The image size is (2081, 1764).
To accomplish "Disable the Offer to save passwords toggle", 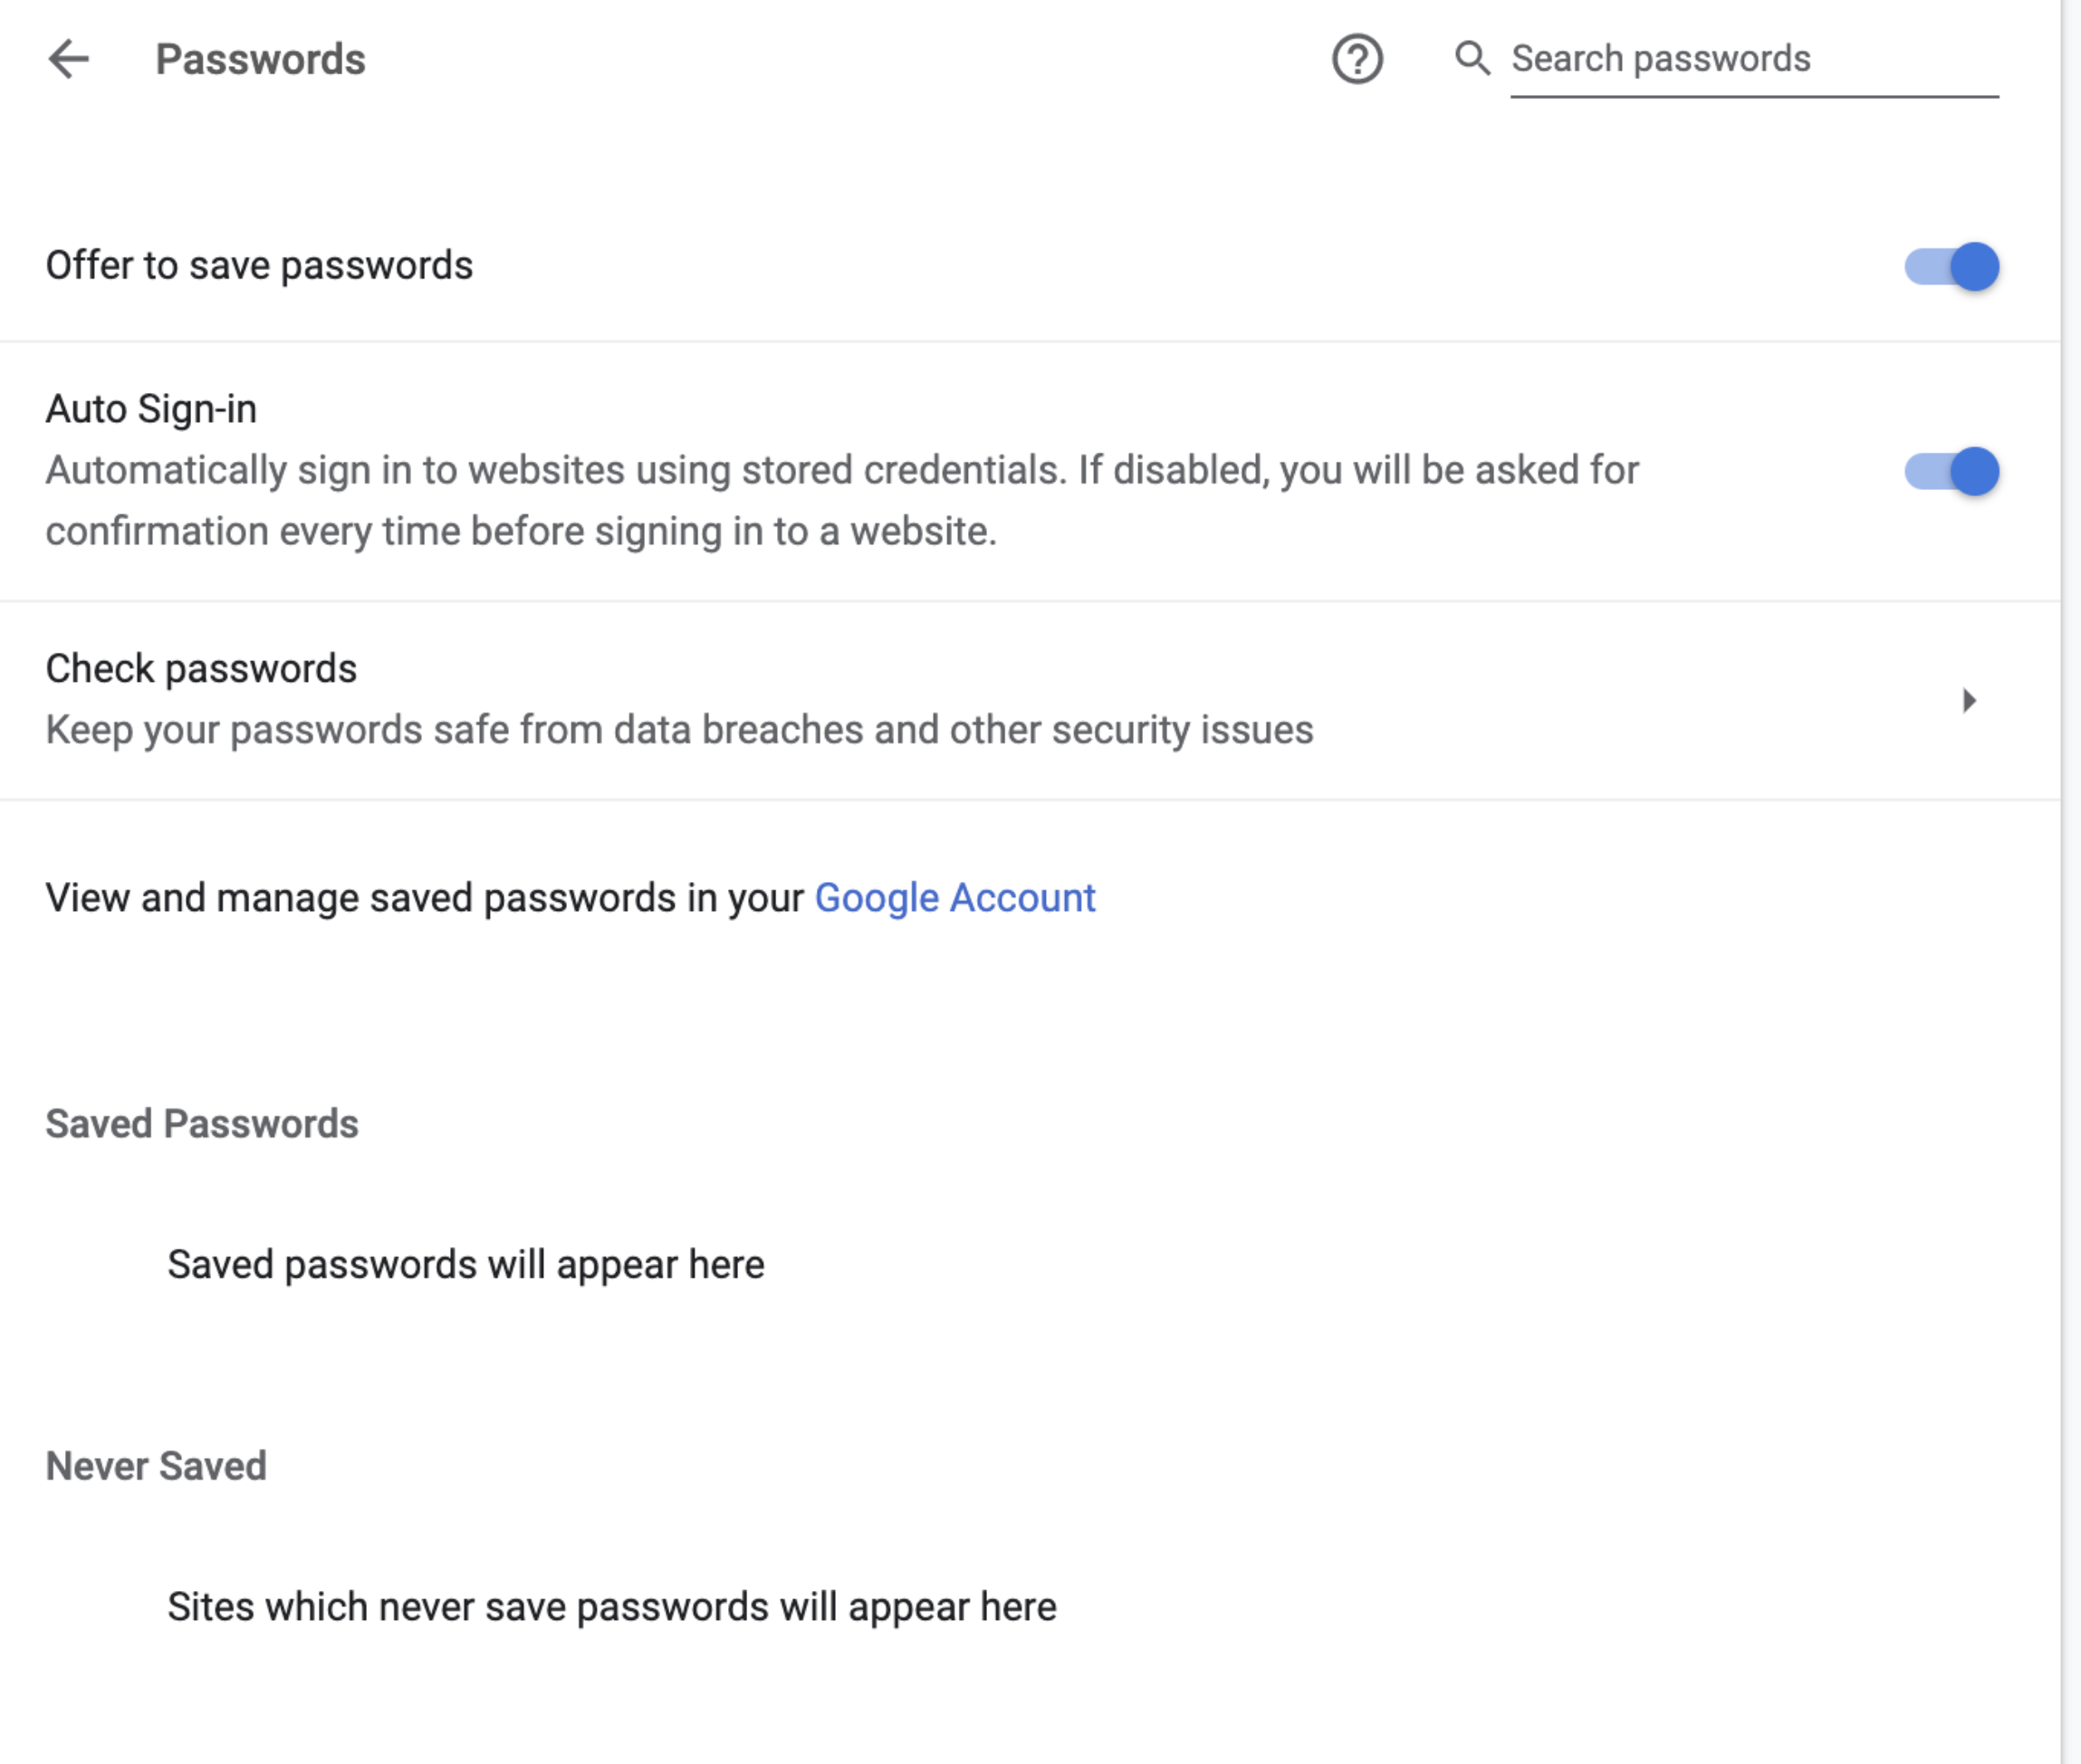I will click(1948, 266).
